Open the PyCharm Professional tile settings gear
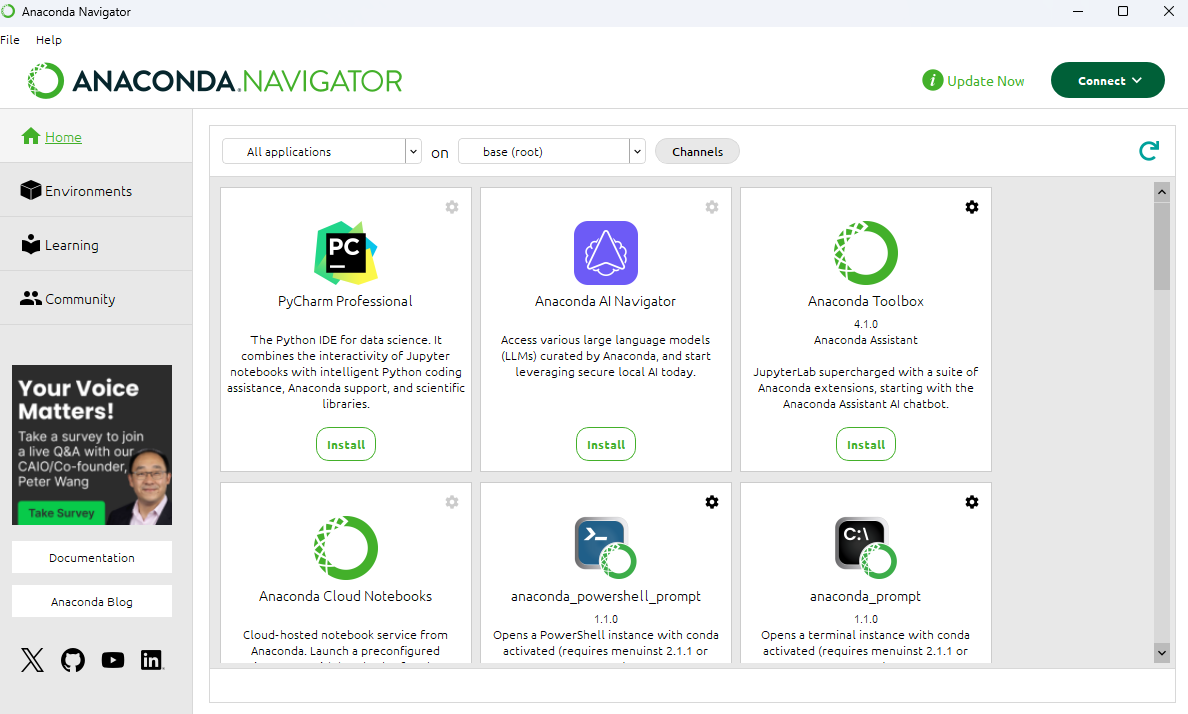The image size is (1188, 714). point(452,207)
